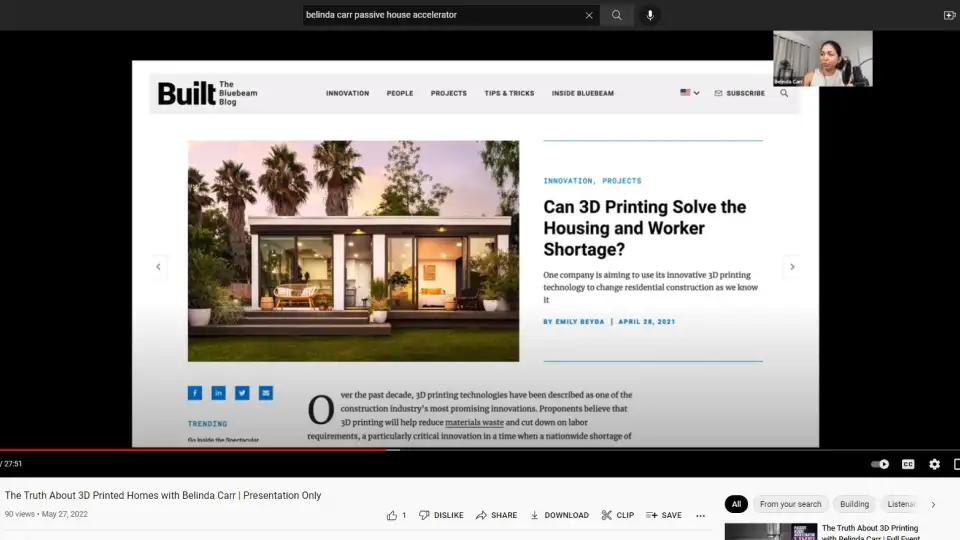Clear the search box text

click(x=589, y=15)
